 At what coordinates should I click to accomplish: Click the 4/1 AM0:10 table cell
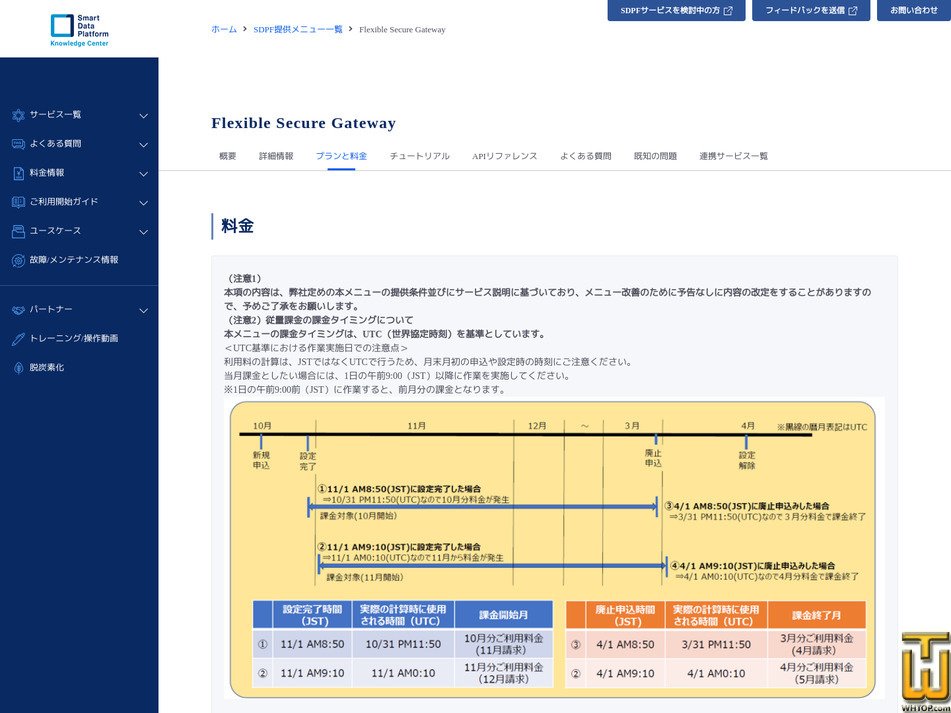pyautogui.click(x=716, y=674)
